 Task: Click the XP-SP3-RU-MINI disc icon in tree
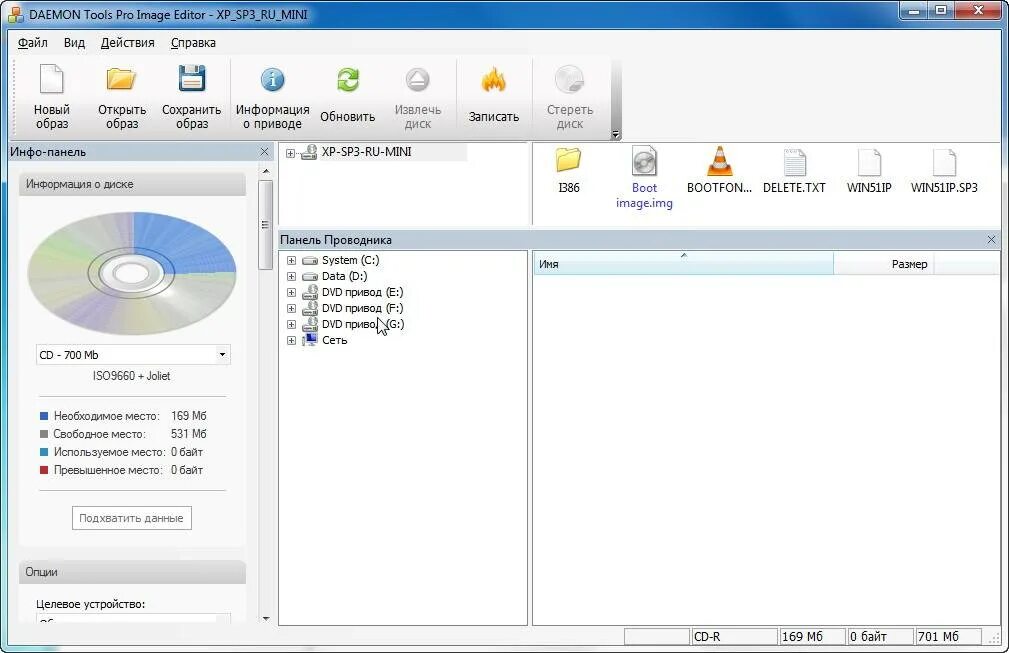point(310,152)
